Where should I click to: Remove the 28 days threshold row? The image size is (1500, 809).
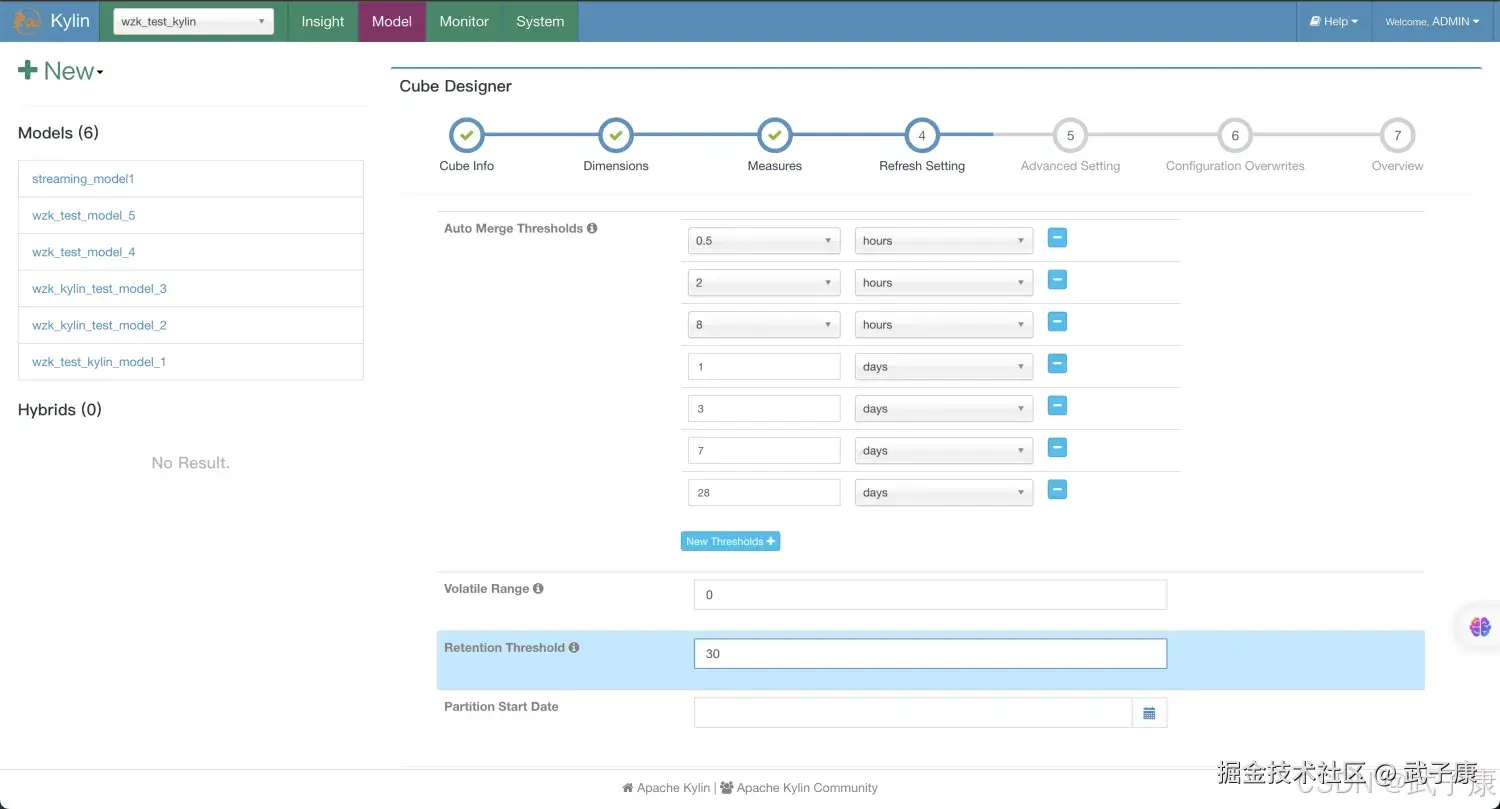click(x=1057, y=490)
